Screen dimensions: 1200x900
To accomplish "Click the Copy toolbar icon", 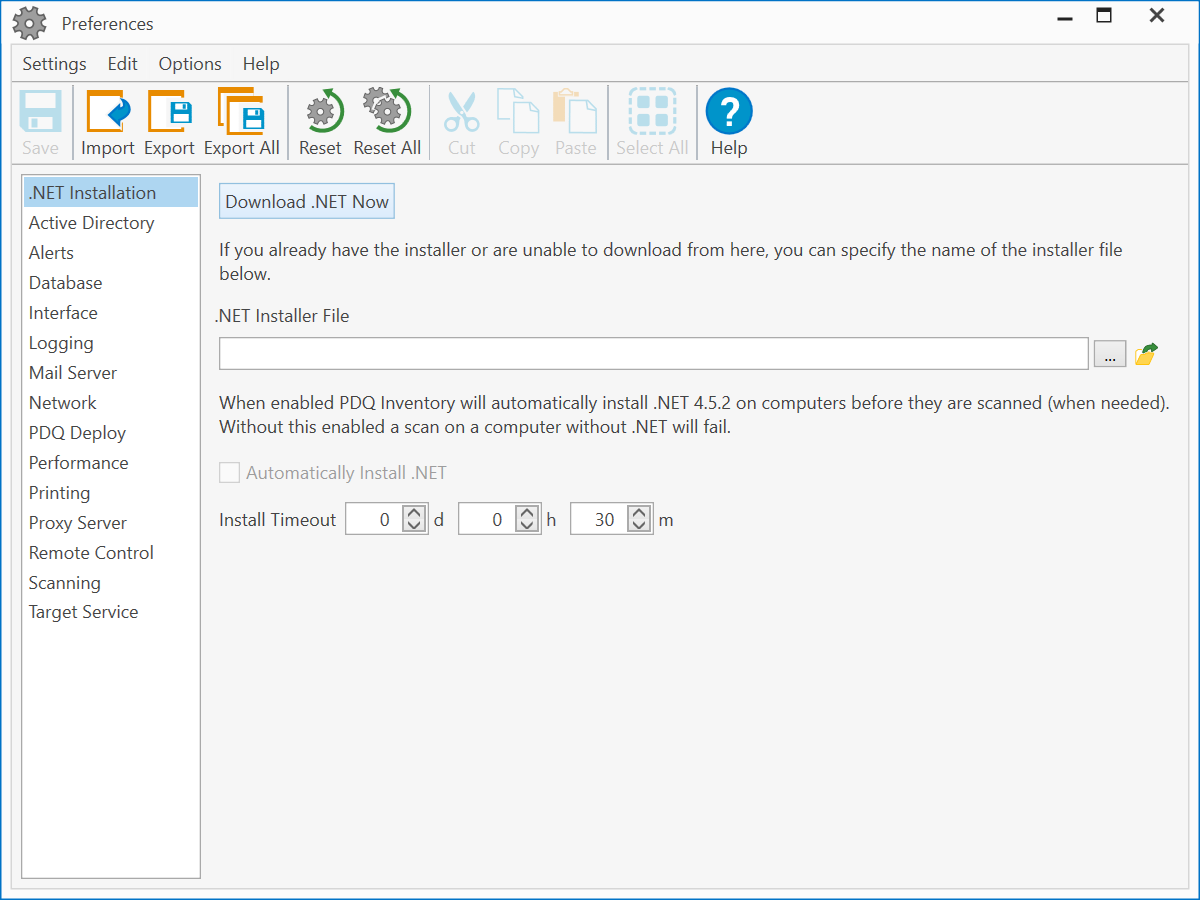I will [518, 111].
